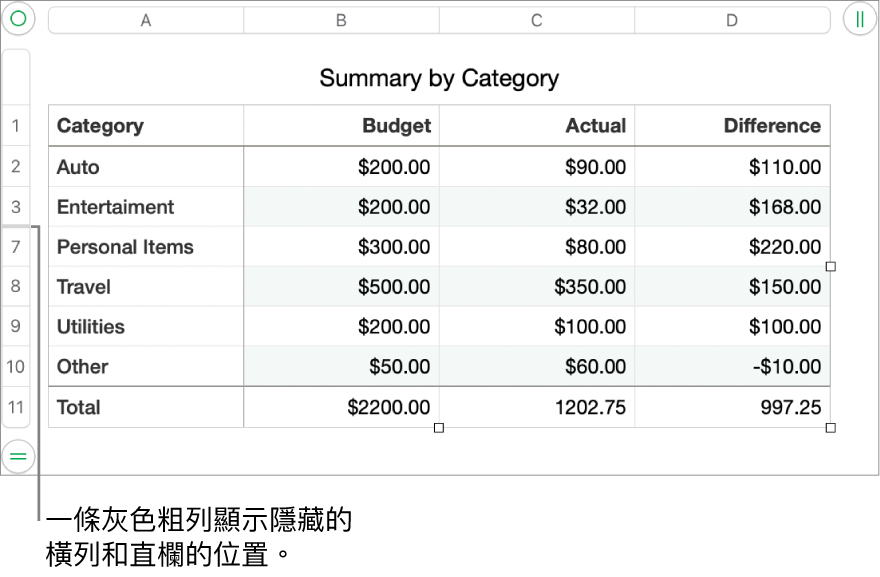Click the Total budget $2200.00 cell
The height and width of the screenshot is (577, 880).
341,407
